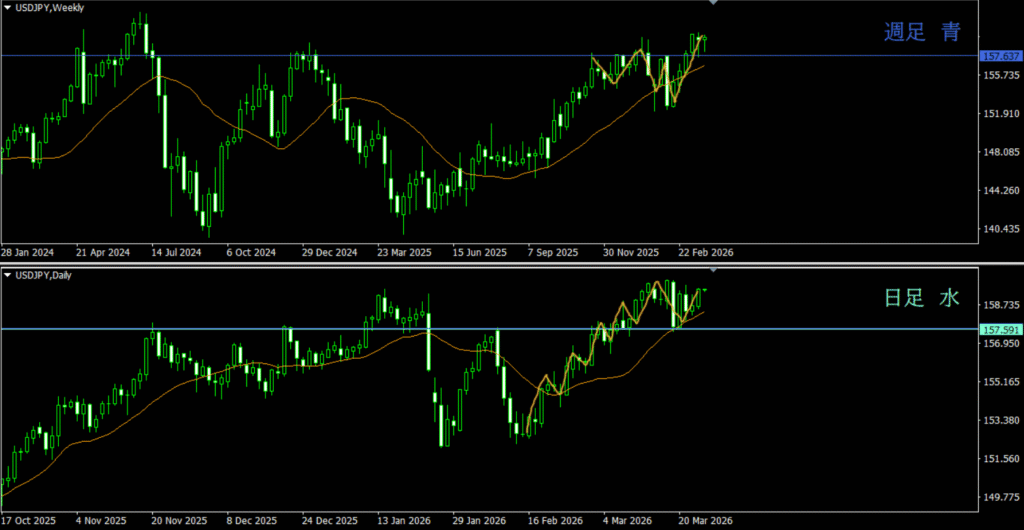Select the 日足 水 text label
Viewport: 1024px width, 530px height.
(921, 297)
